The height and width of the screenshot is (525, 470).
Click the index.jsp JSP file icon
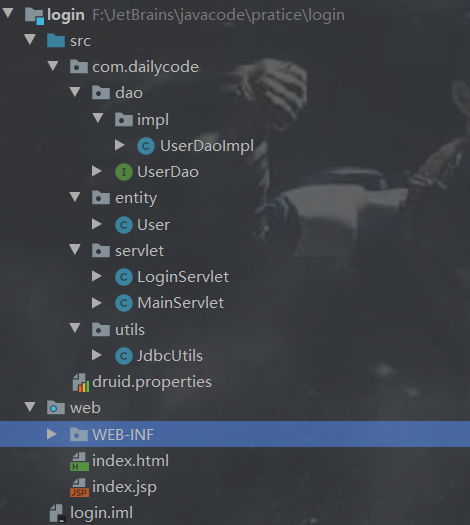(x=79, y=488)
